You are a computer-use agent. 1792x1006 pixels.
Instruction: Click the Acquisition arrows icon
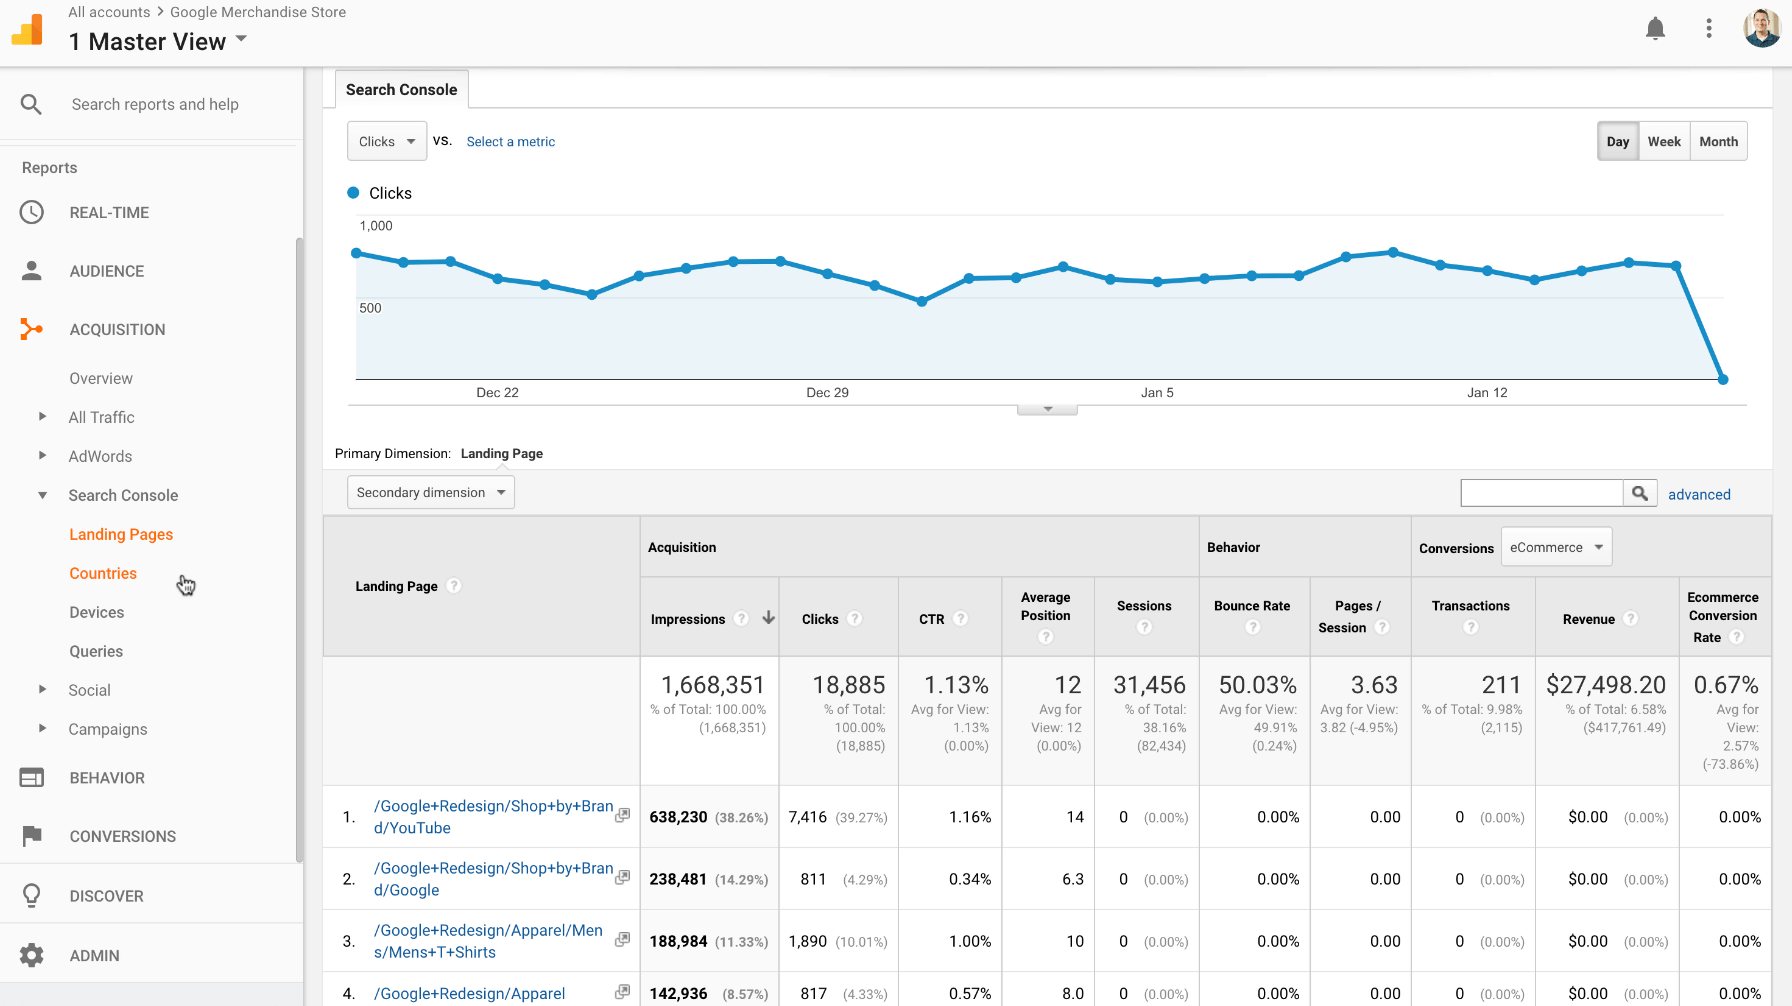pos(32,329)
